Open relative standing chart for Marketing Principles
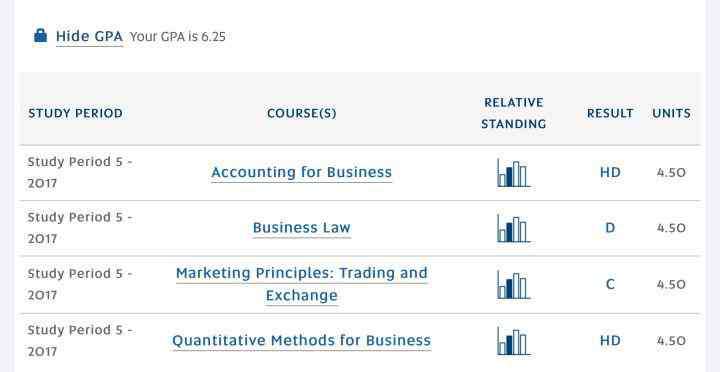Viewport: 720px width, 372px height. tap(513, 285)
